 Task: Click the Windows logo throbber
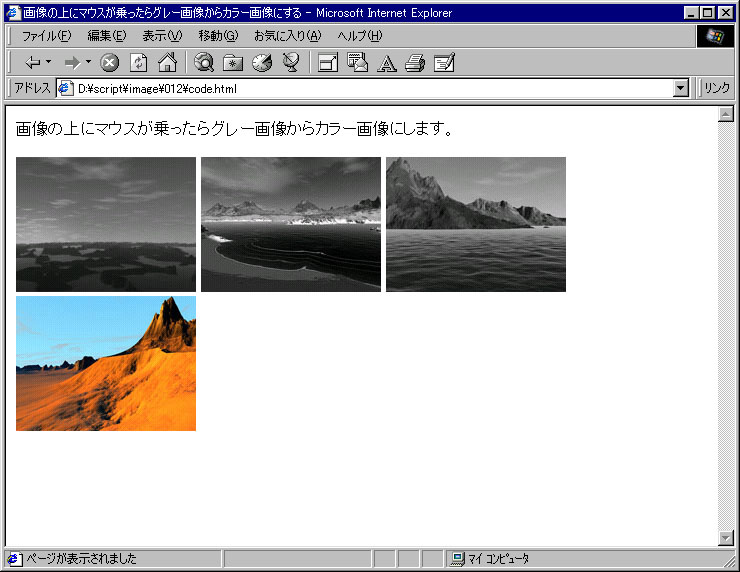coord(715,36)
